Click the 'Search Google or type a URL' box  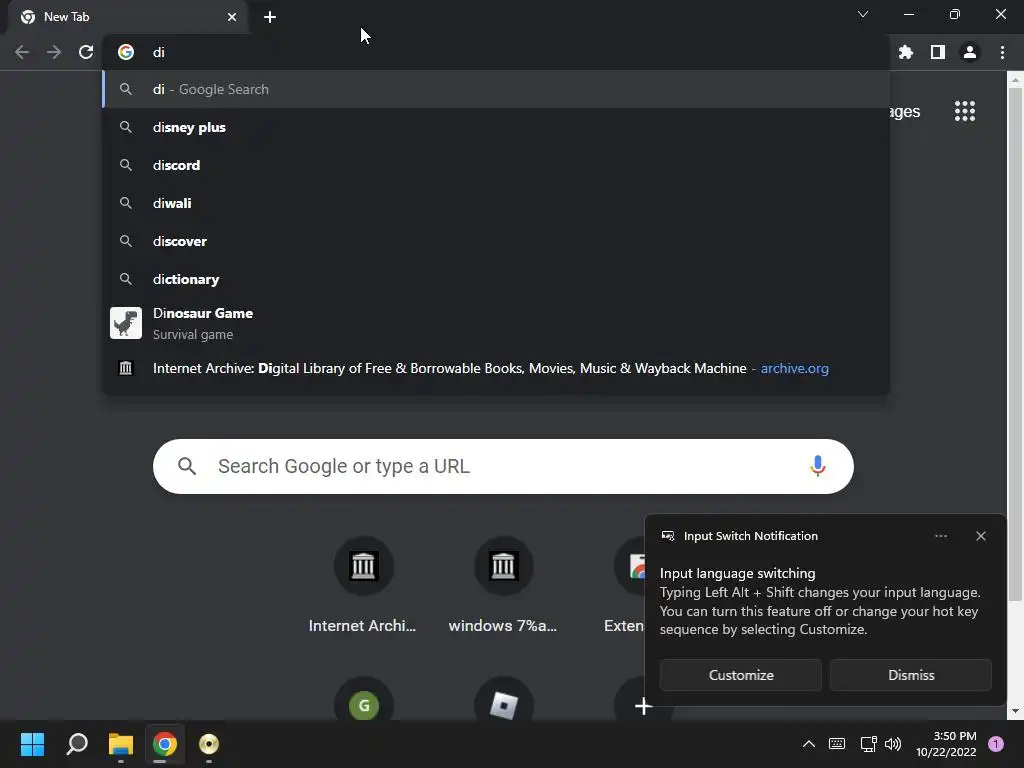pos(503,466)
